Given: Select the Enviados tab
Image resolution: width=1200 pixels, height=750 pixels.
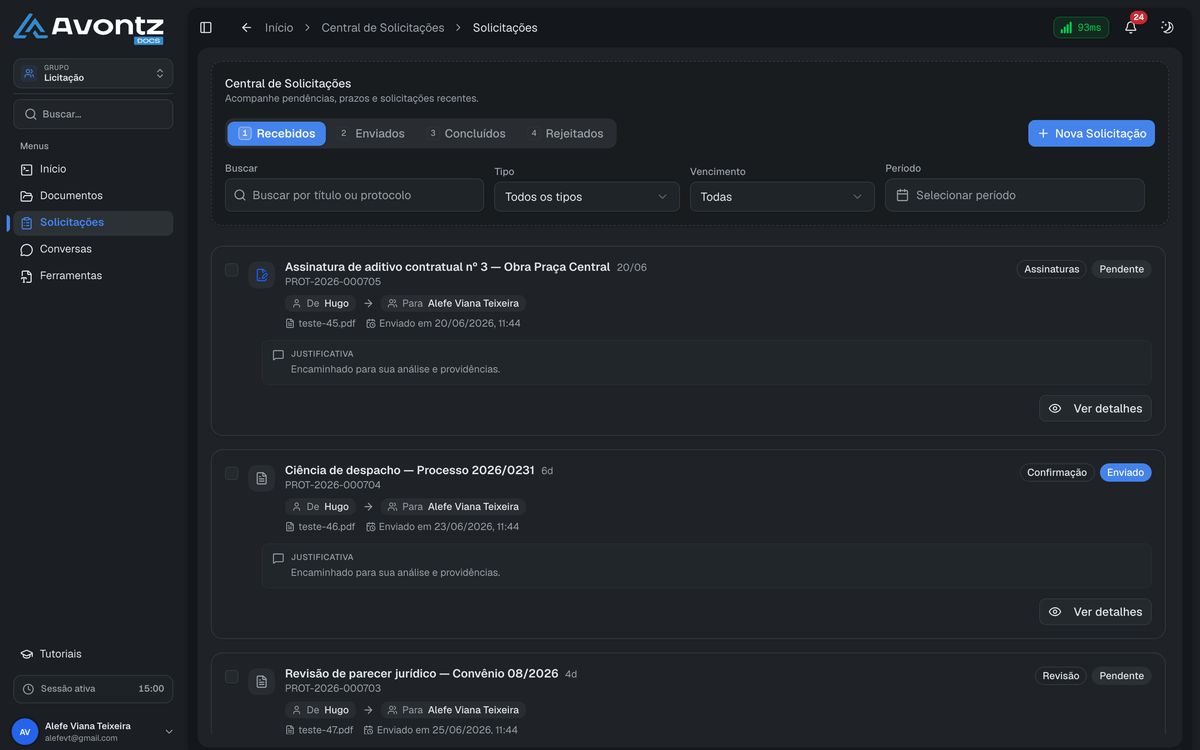Looking at the screenshot, I should [372, 133].
